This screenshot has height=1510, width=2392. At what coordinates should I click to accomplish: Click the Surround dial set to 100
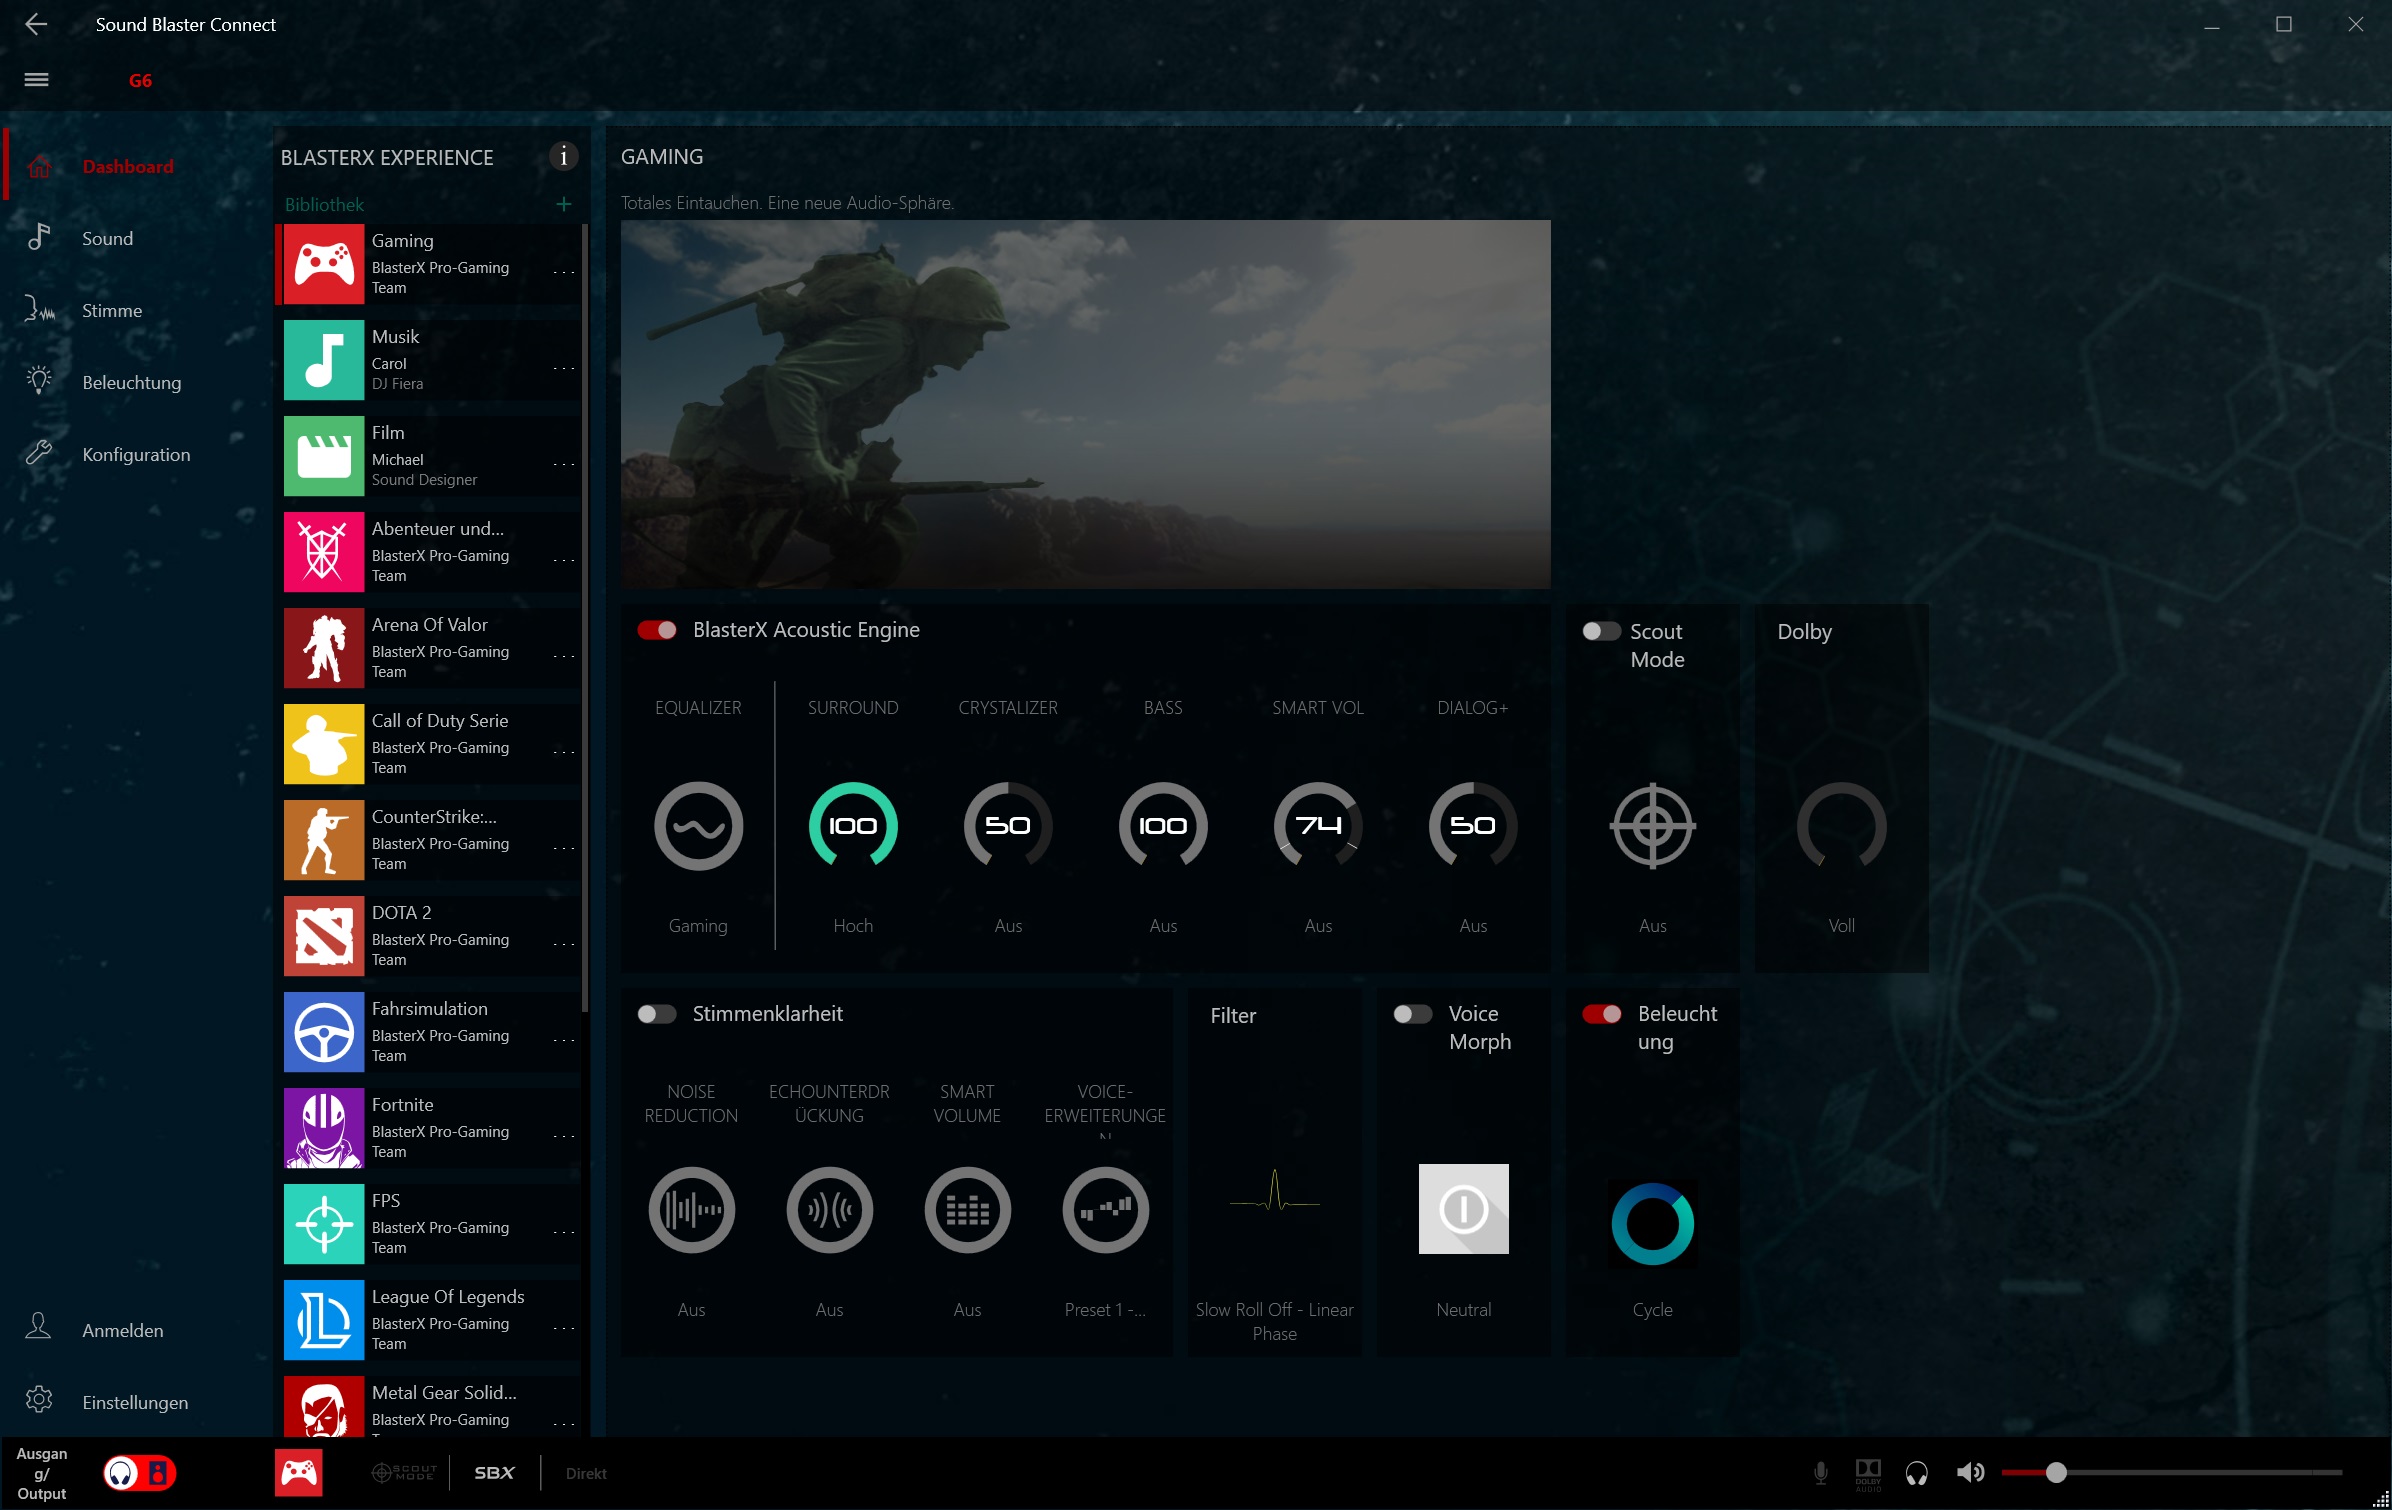coord(853,826)
